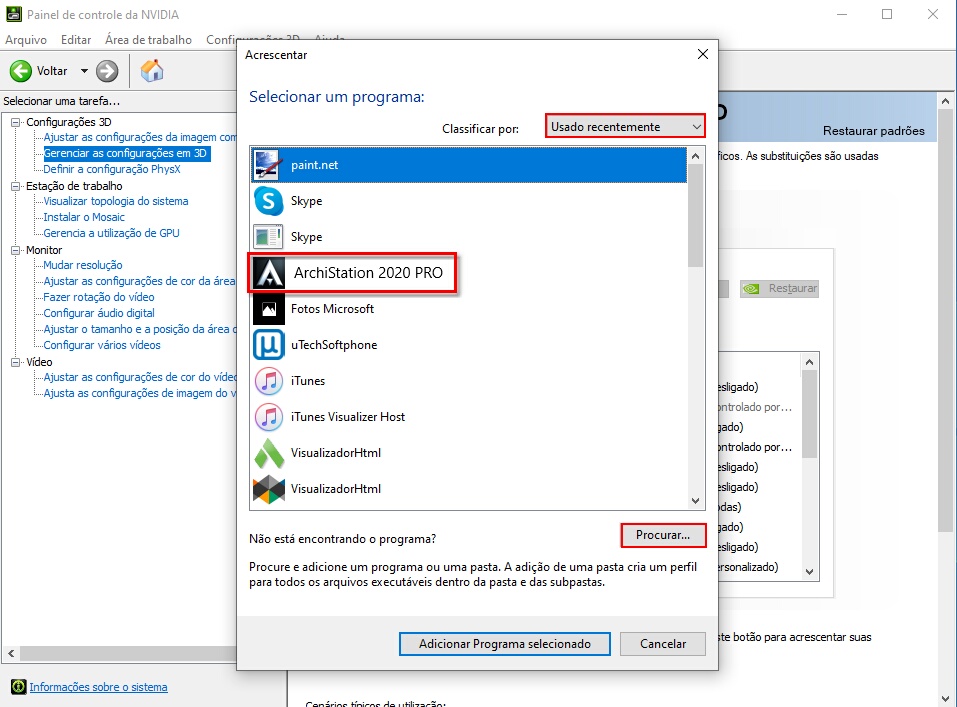
Task: Select Mudar resolução
Action: (82, 265)
